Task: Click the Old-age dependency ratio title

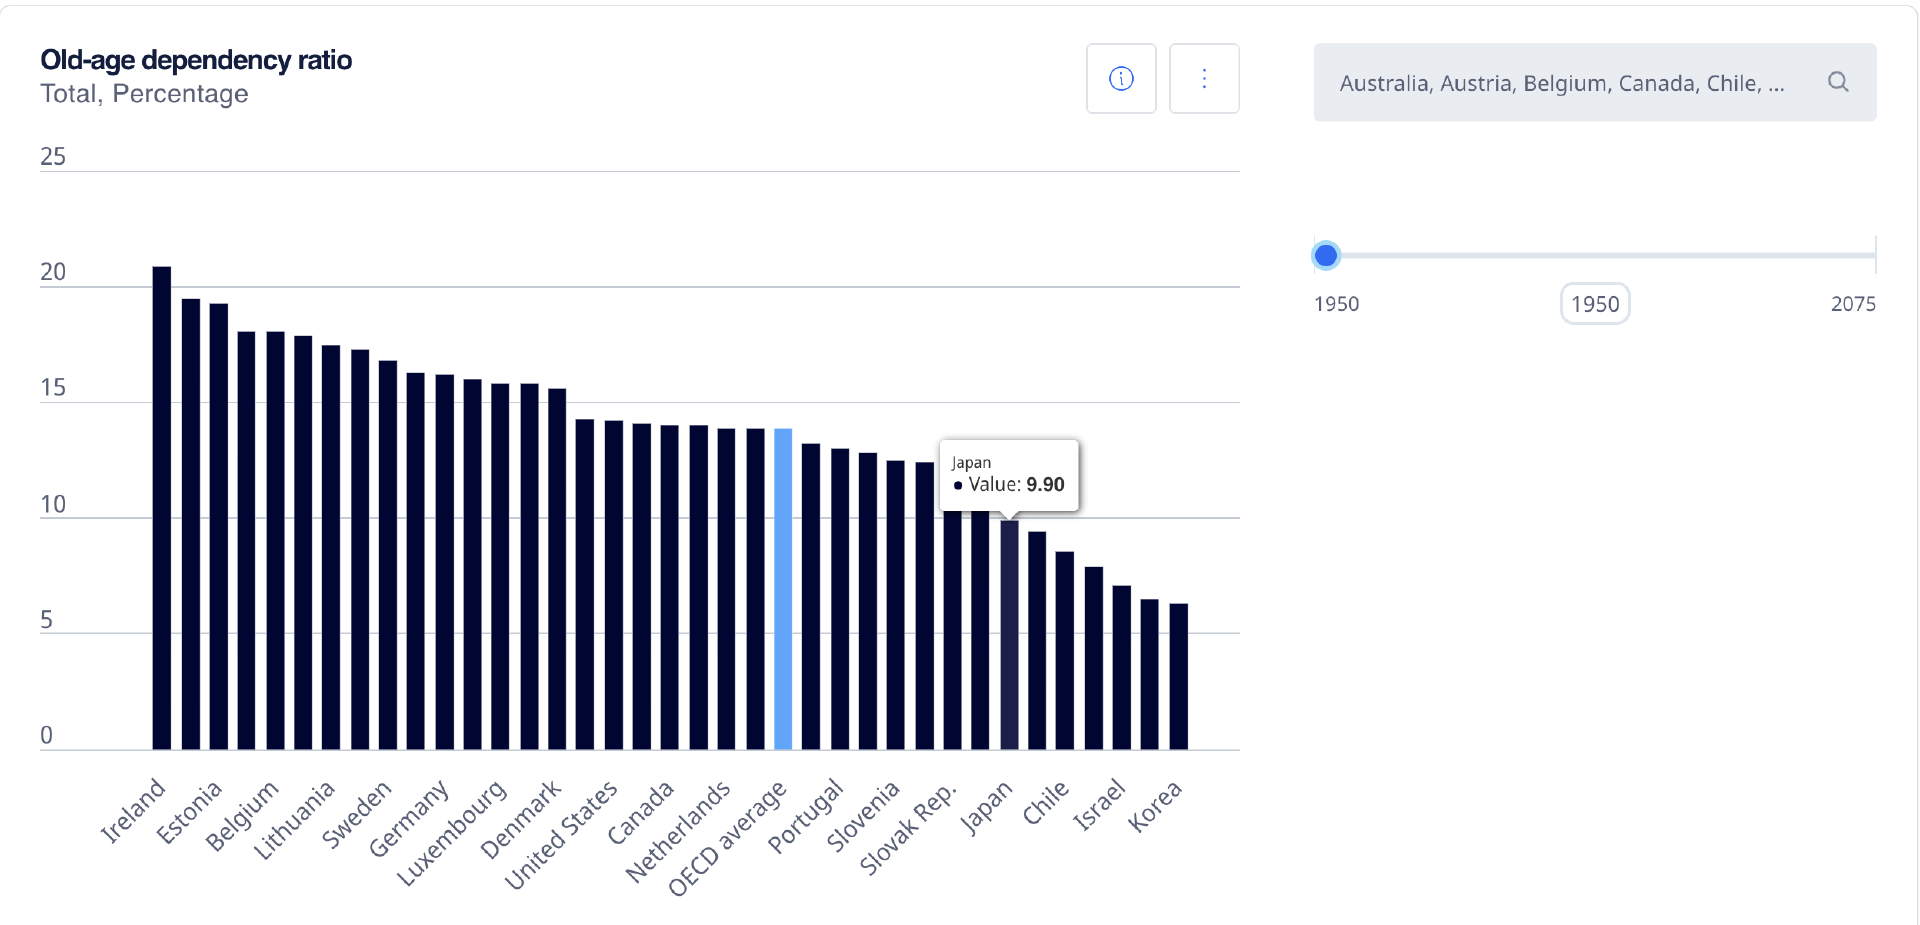Action: click(196, 60)
